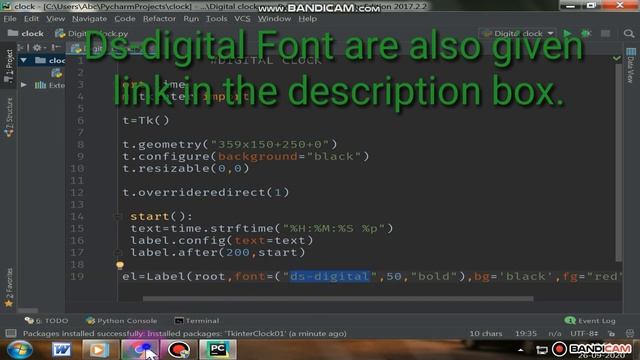Click the selected text ds-digital in code
The width and height of the screenshot is (640, 360).
click(330, 276)
